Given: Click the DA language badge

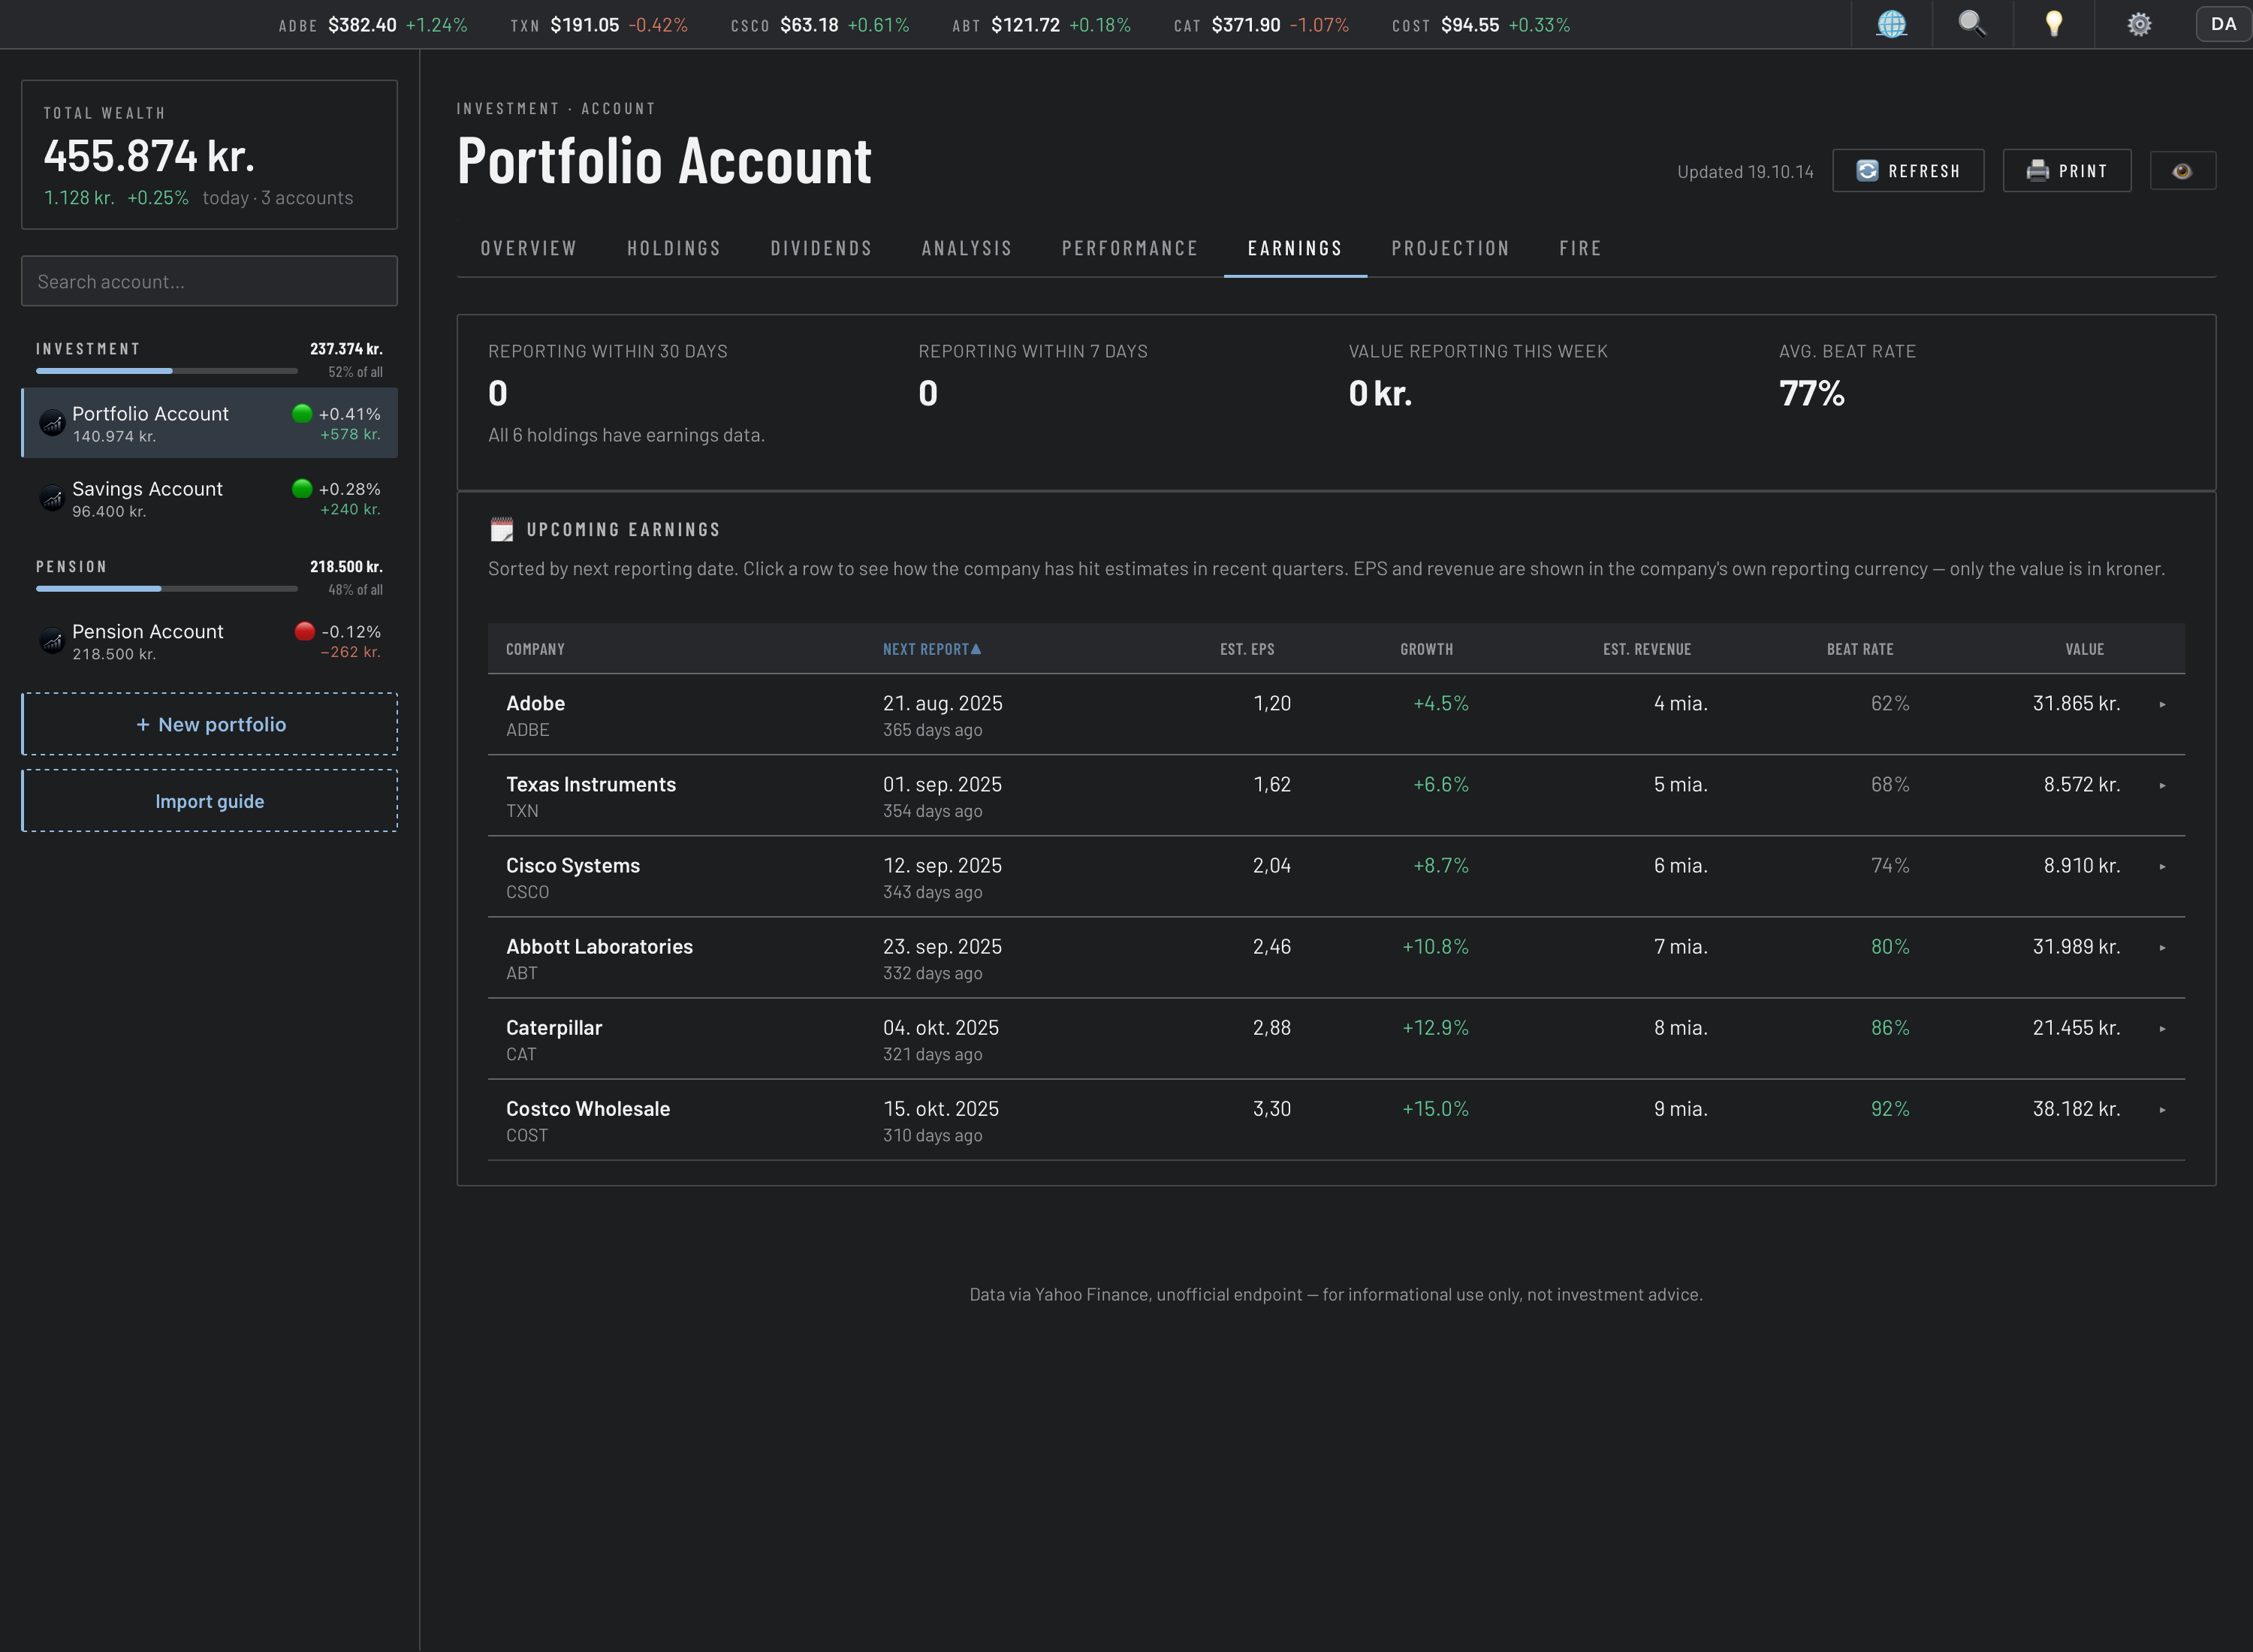Looking at the screenshot, I should 2223,24.
